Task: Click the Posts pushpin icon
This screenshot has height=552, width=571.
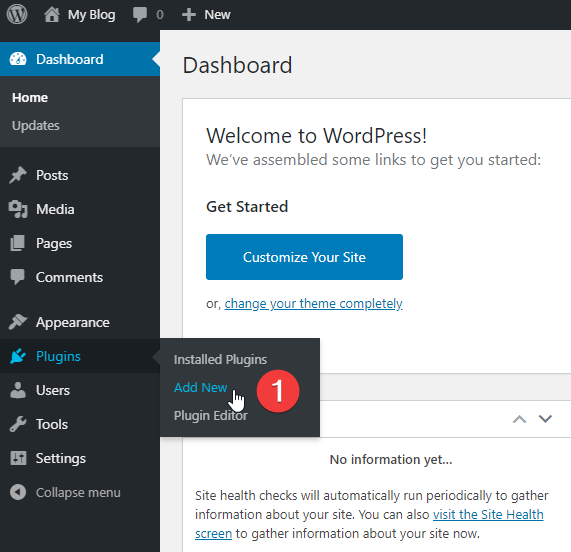Action: click(18, 175)
